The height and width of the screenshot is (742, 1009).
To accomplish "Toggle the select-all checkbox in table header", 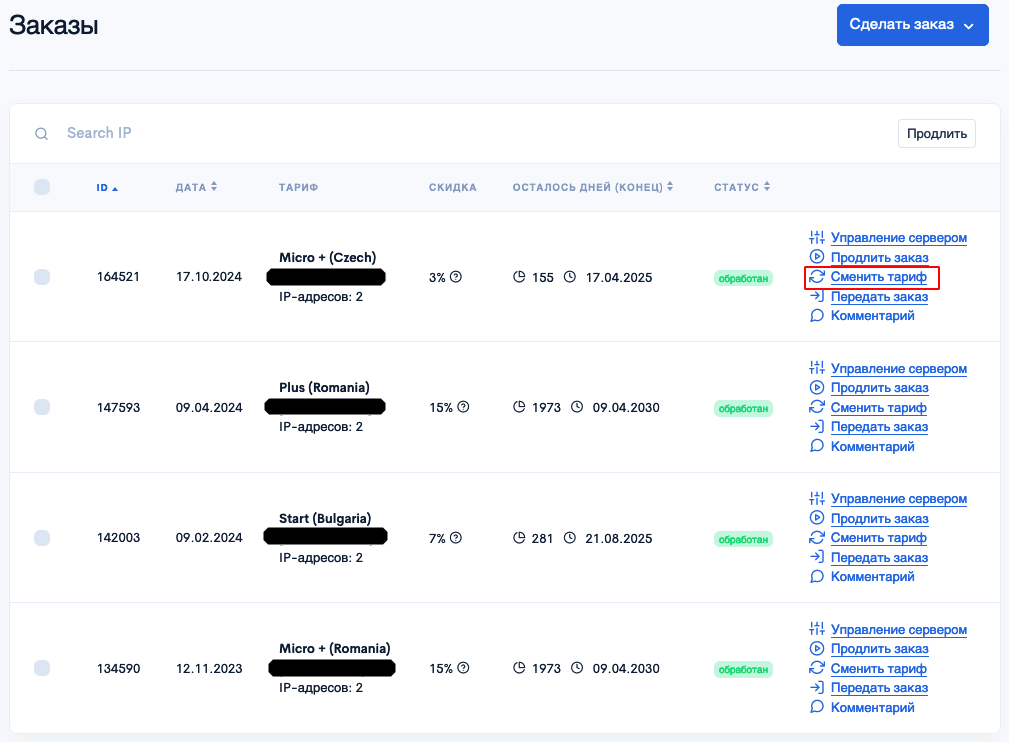I will [42, 187].
